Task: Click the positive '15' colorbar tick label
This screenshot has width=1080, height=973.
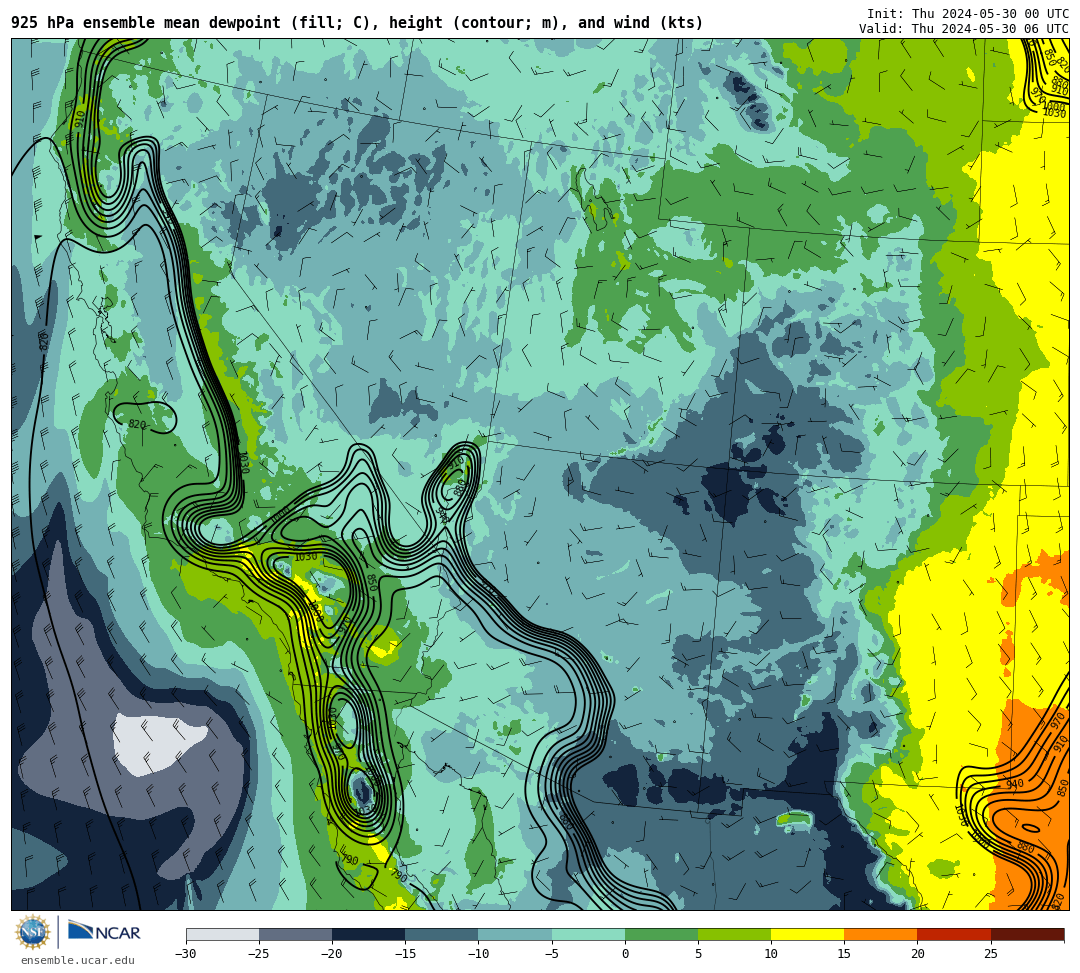Action: [x=844, y=954]
